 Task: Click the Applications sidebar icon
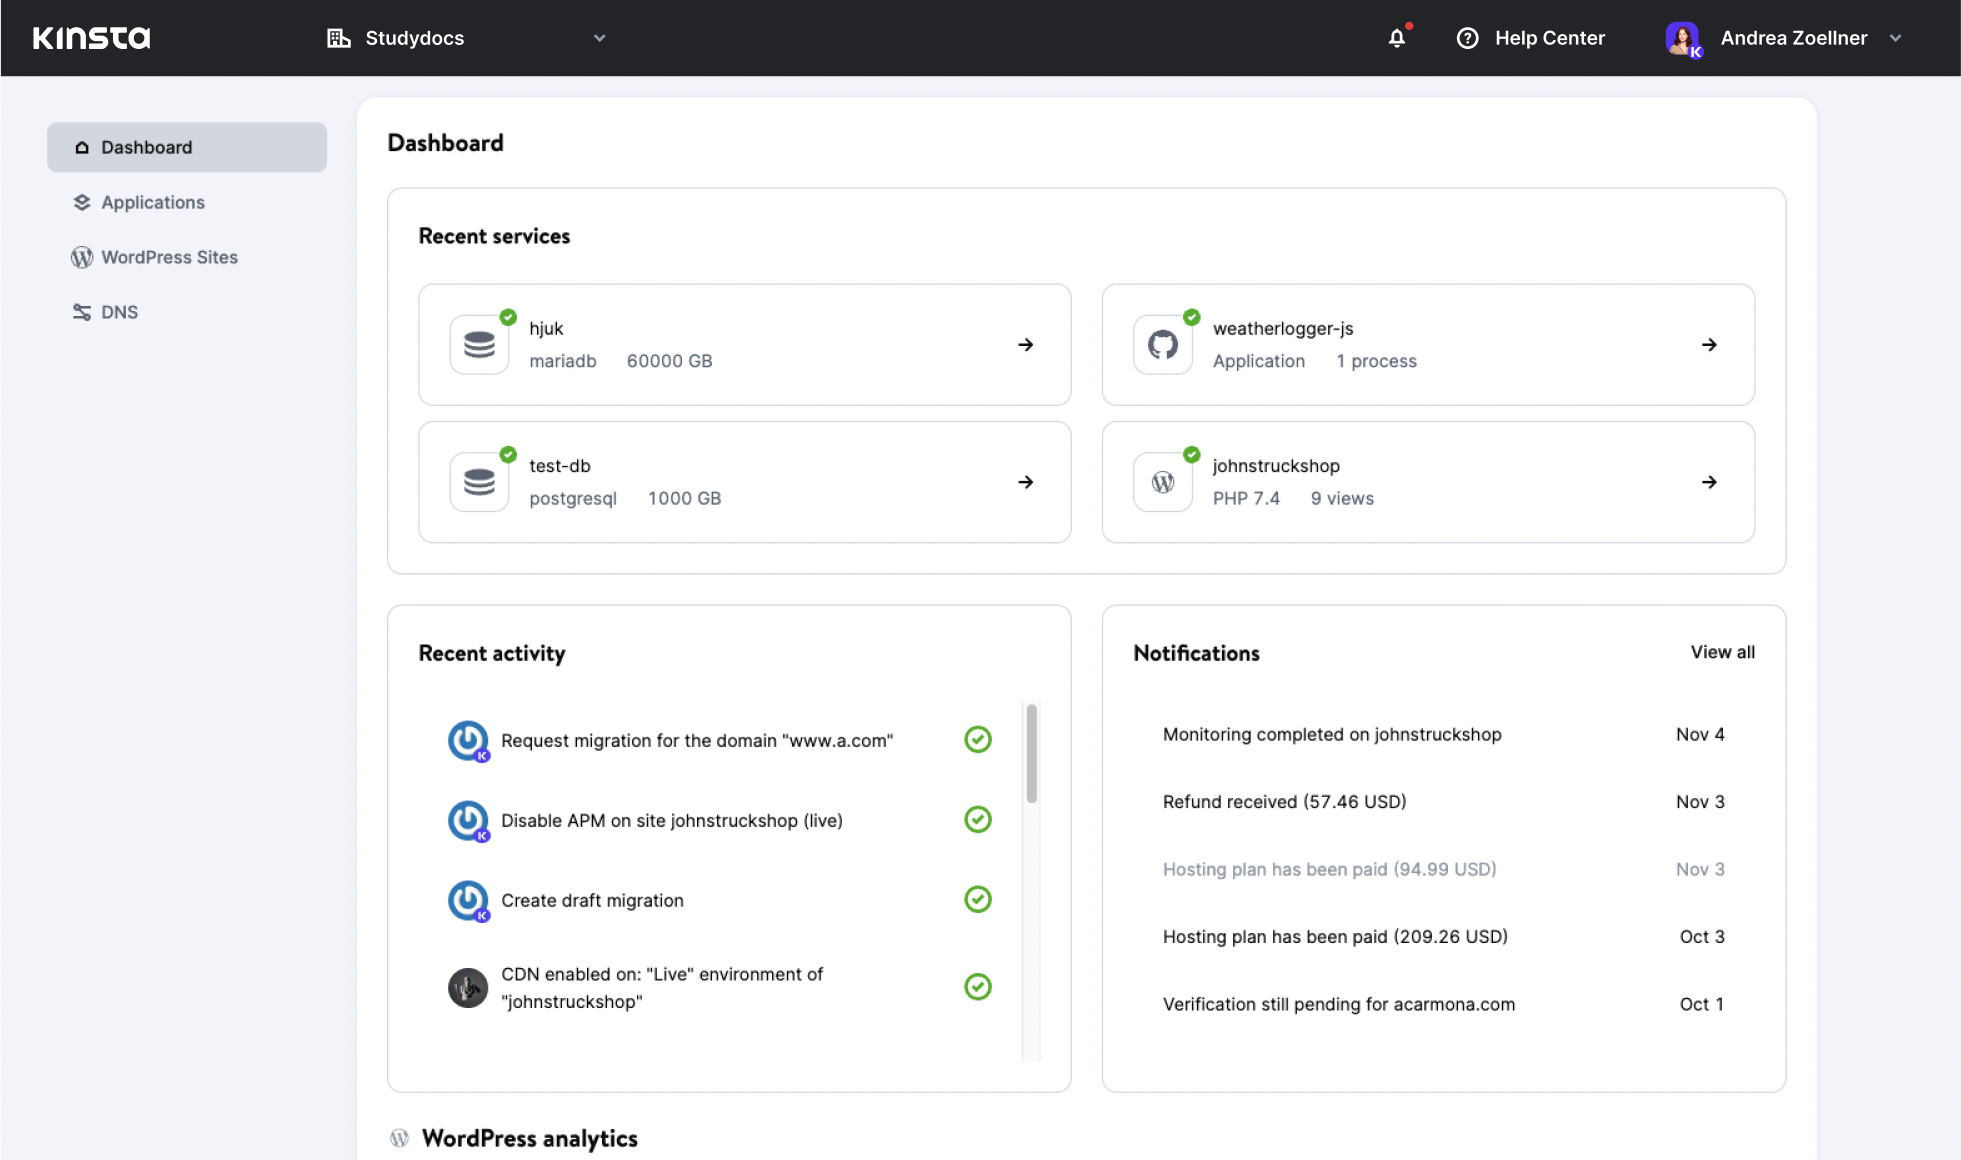pos(82,201)
